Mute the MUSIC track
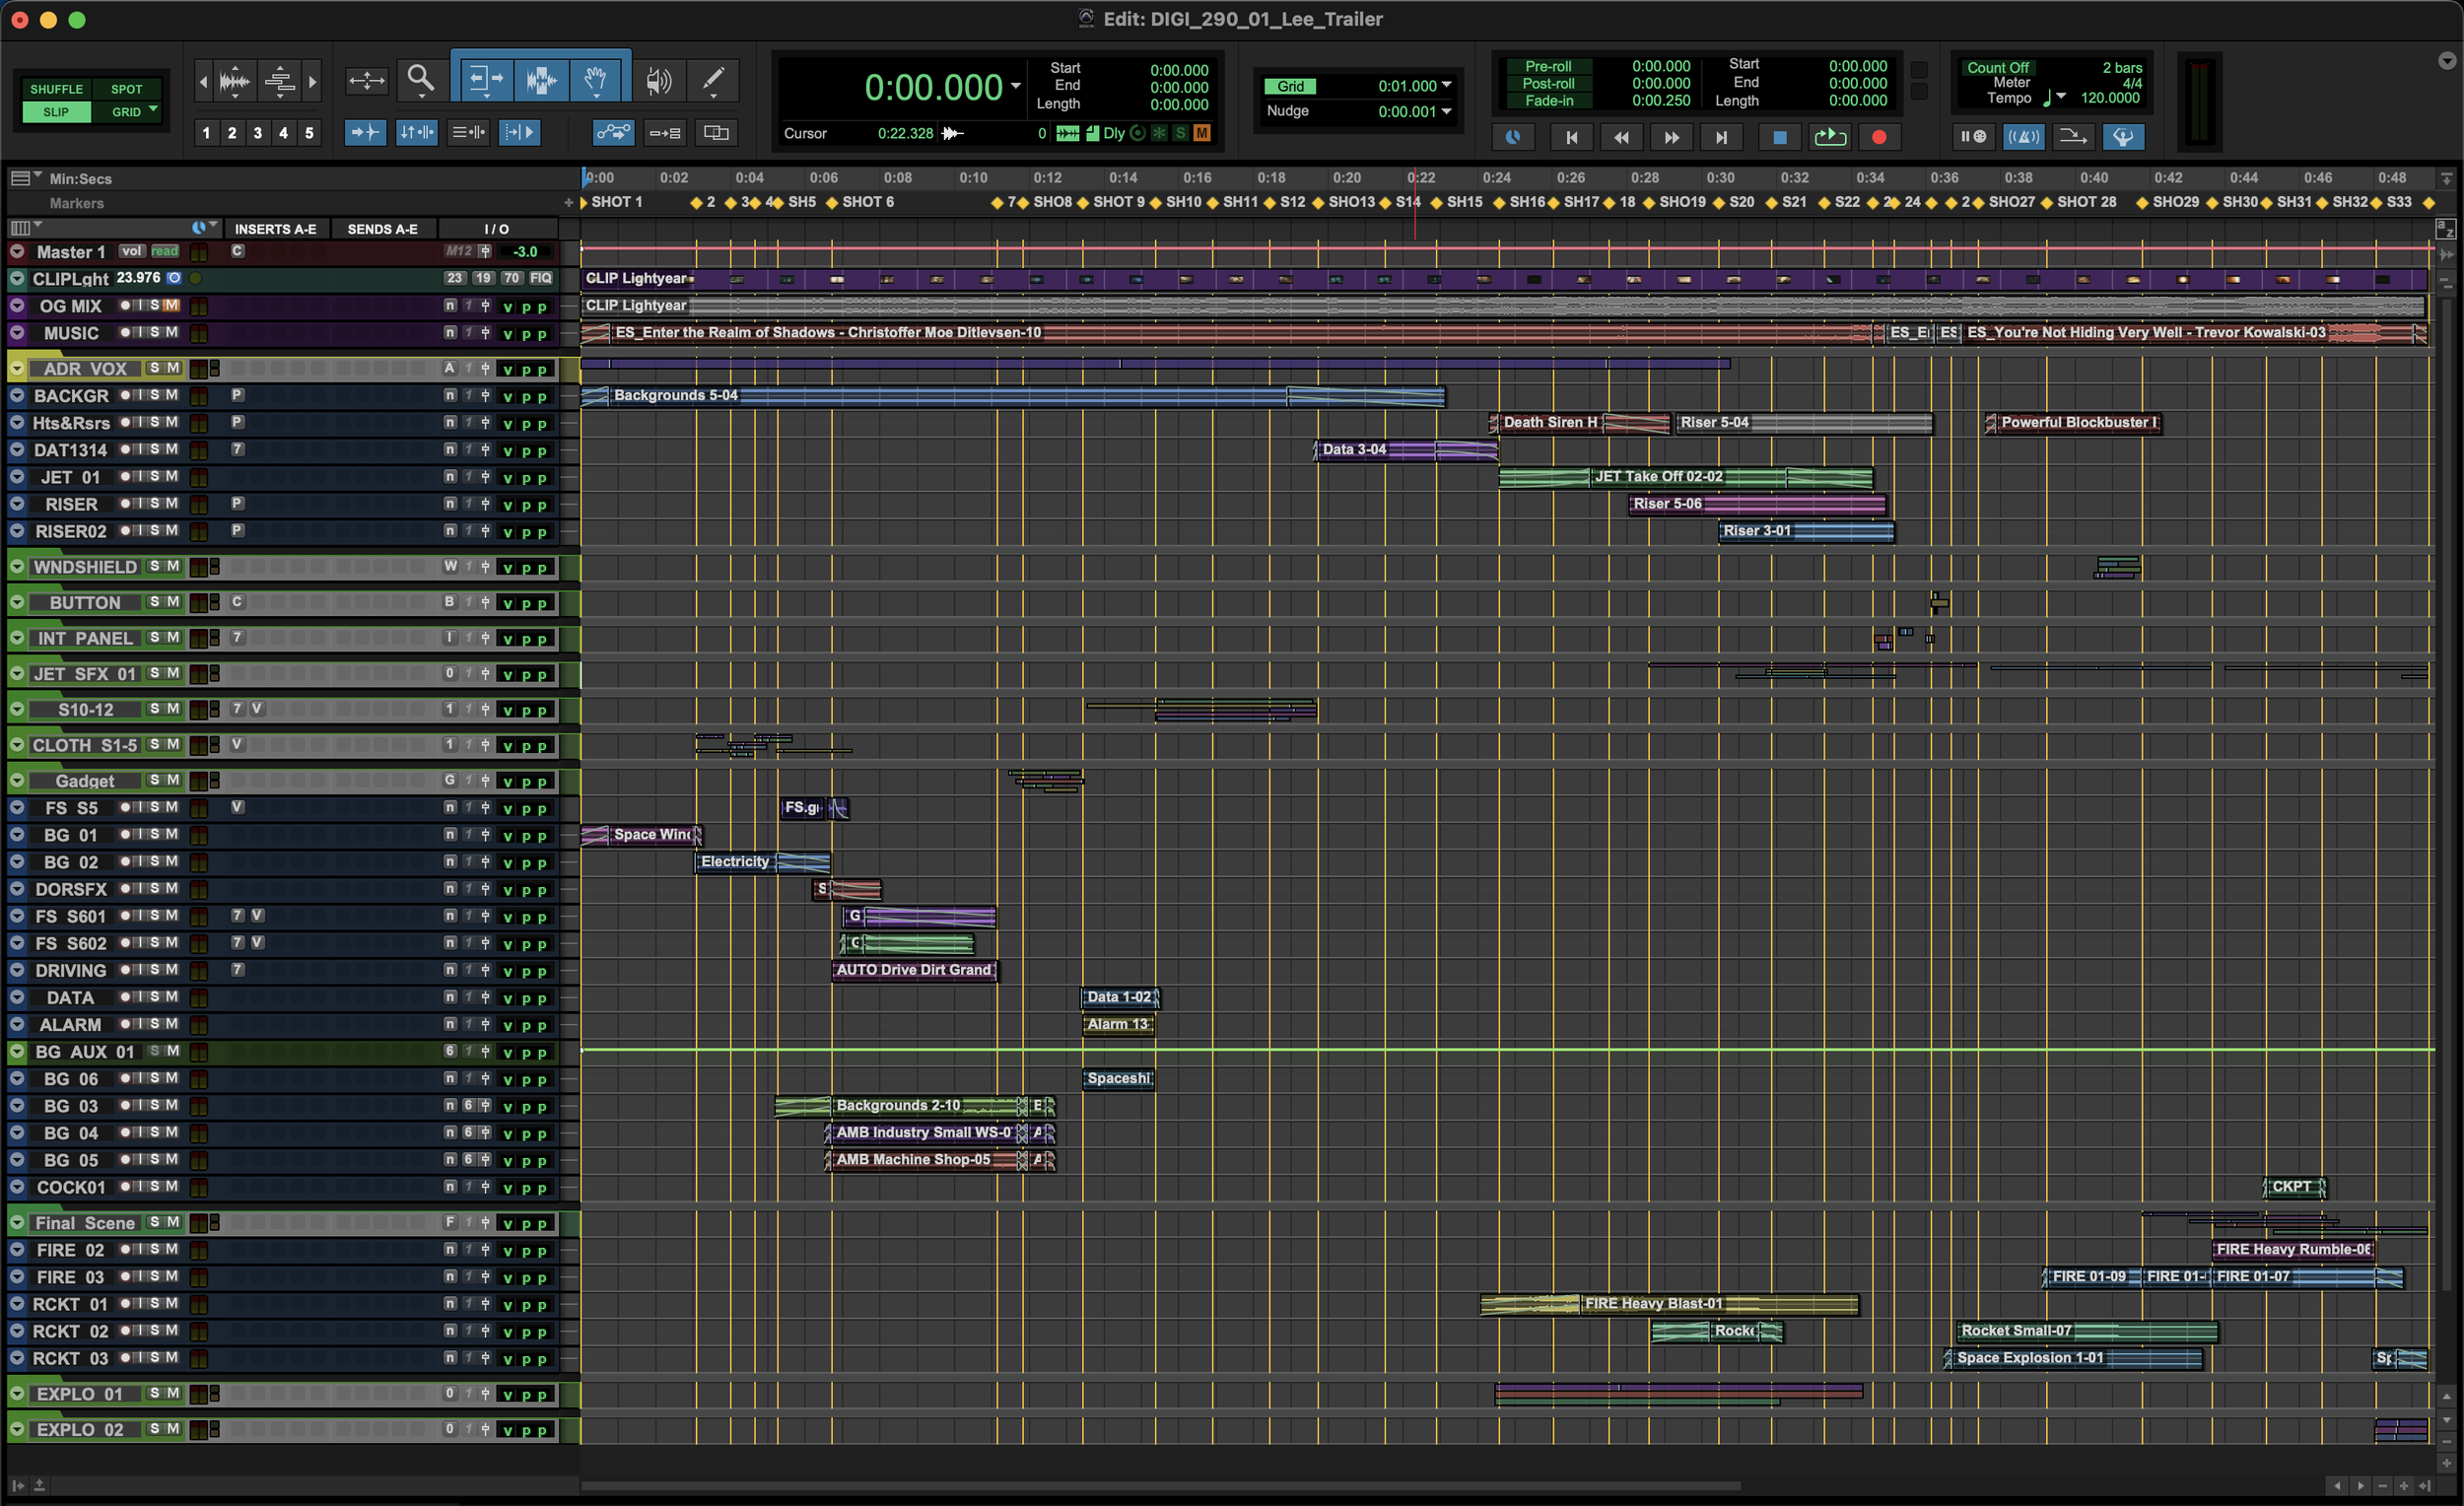The image size is (2464, 1506). pos(172,332)
